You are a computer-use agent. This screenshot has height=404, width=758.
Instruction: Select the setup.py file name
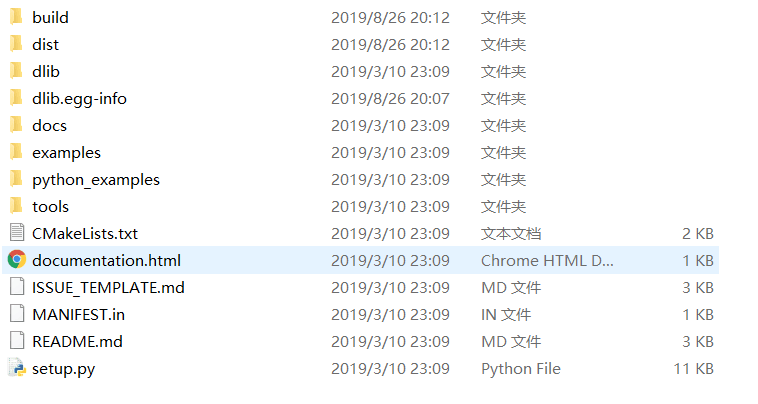(x=63, y=368)
